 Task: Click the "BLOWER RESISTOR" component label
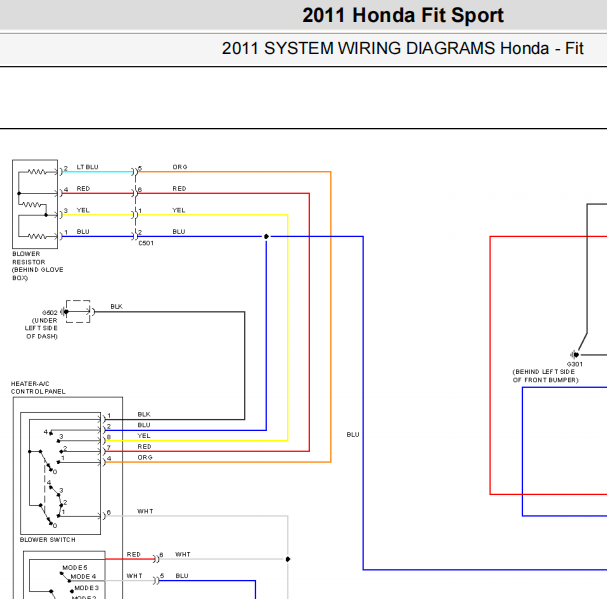(x=29, y=258)
